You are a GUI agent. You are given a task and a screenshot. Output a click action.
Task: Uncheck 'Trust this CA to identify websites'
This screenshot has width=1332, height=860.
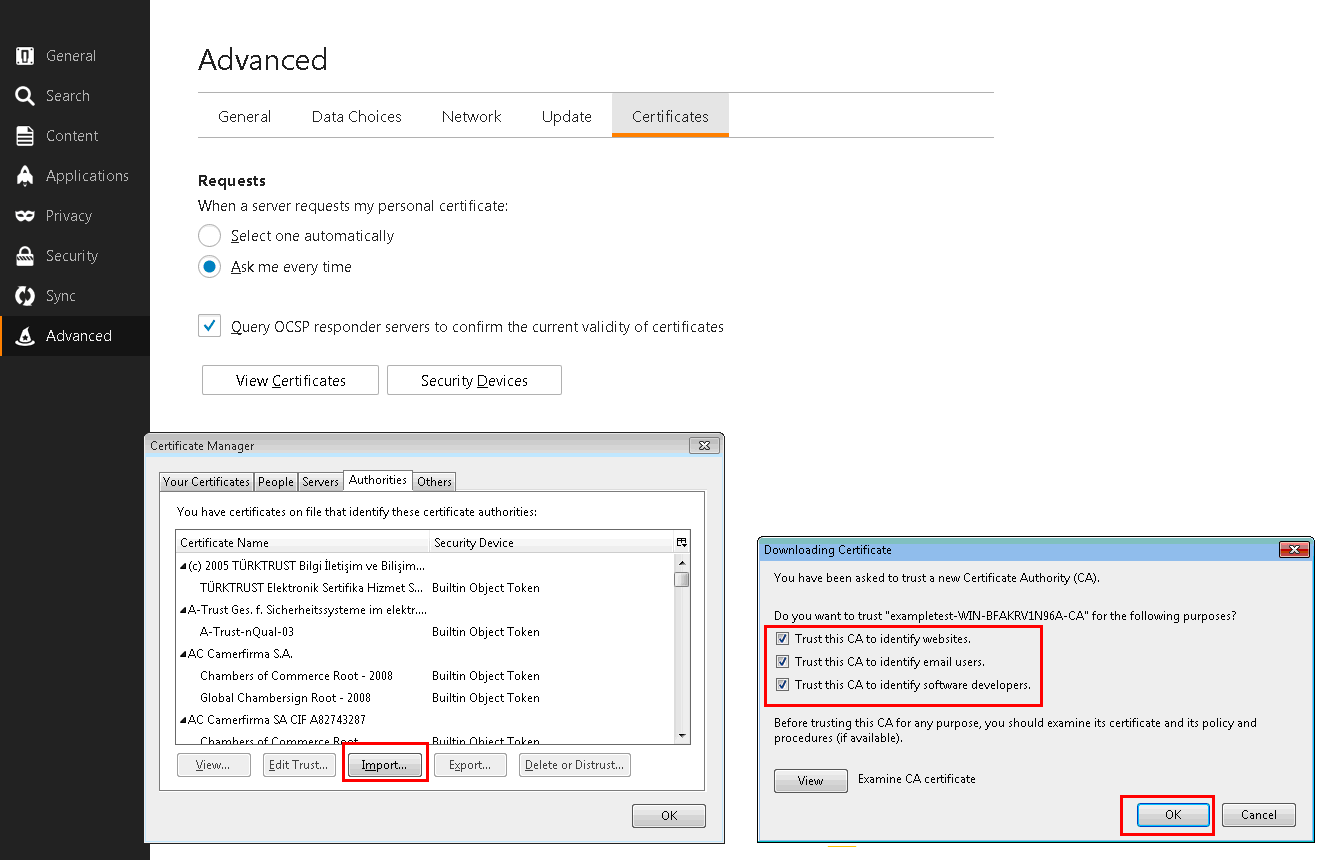pos(782,638)
